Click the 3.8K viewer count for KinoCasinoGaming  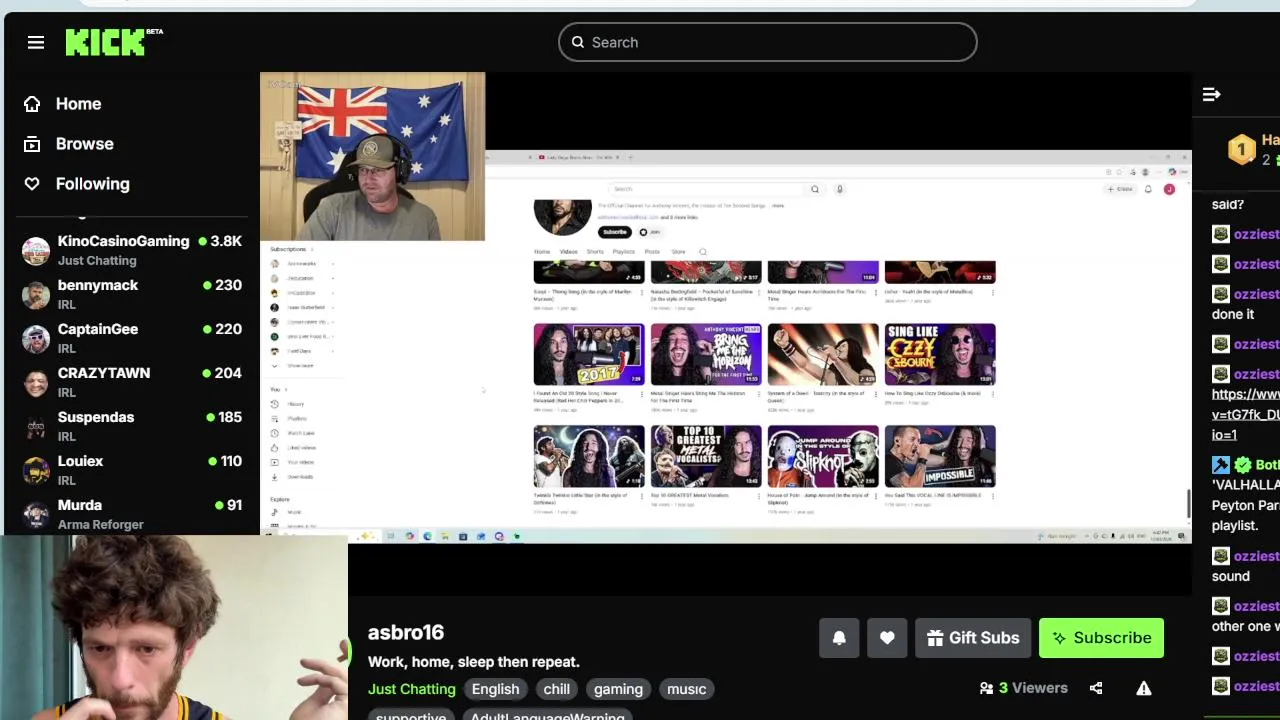pos(220,241)
